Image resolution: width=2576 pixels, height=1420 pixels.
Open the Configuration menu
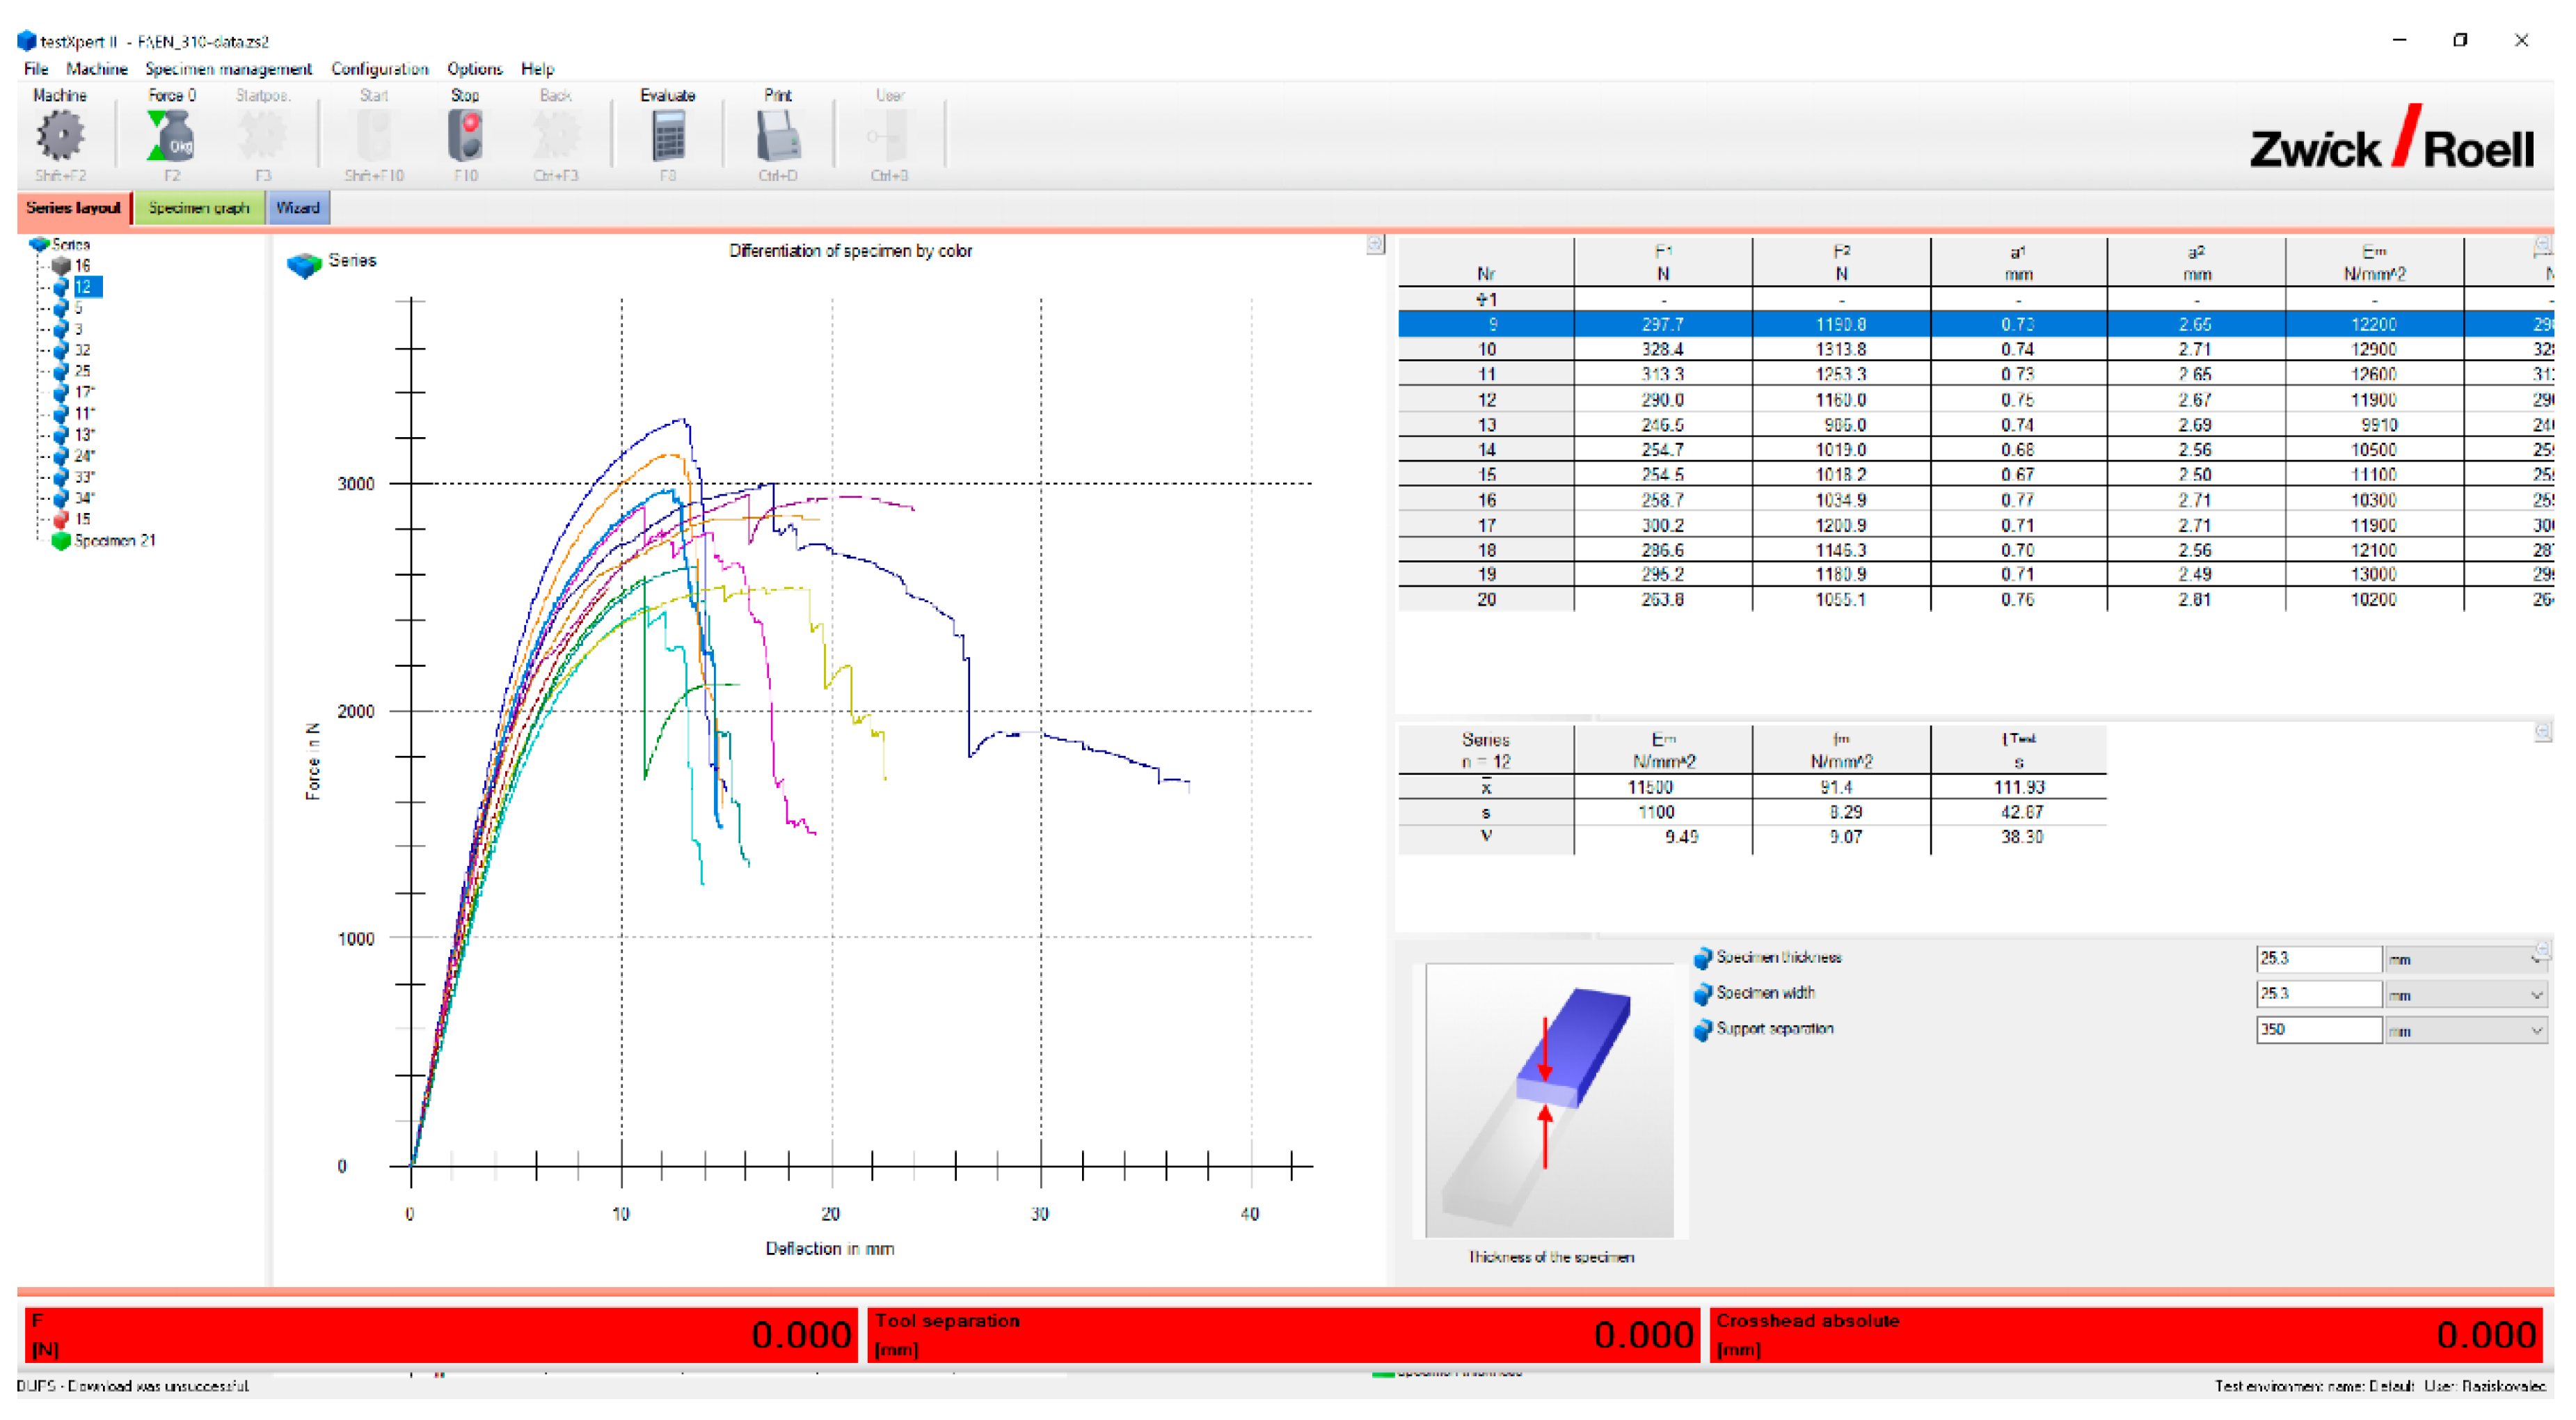click(379, 69)
